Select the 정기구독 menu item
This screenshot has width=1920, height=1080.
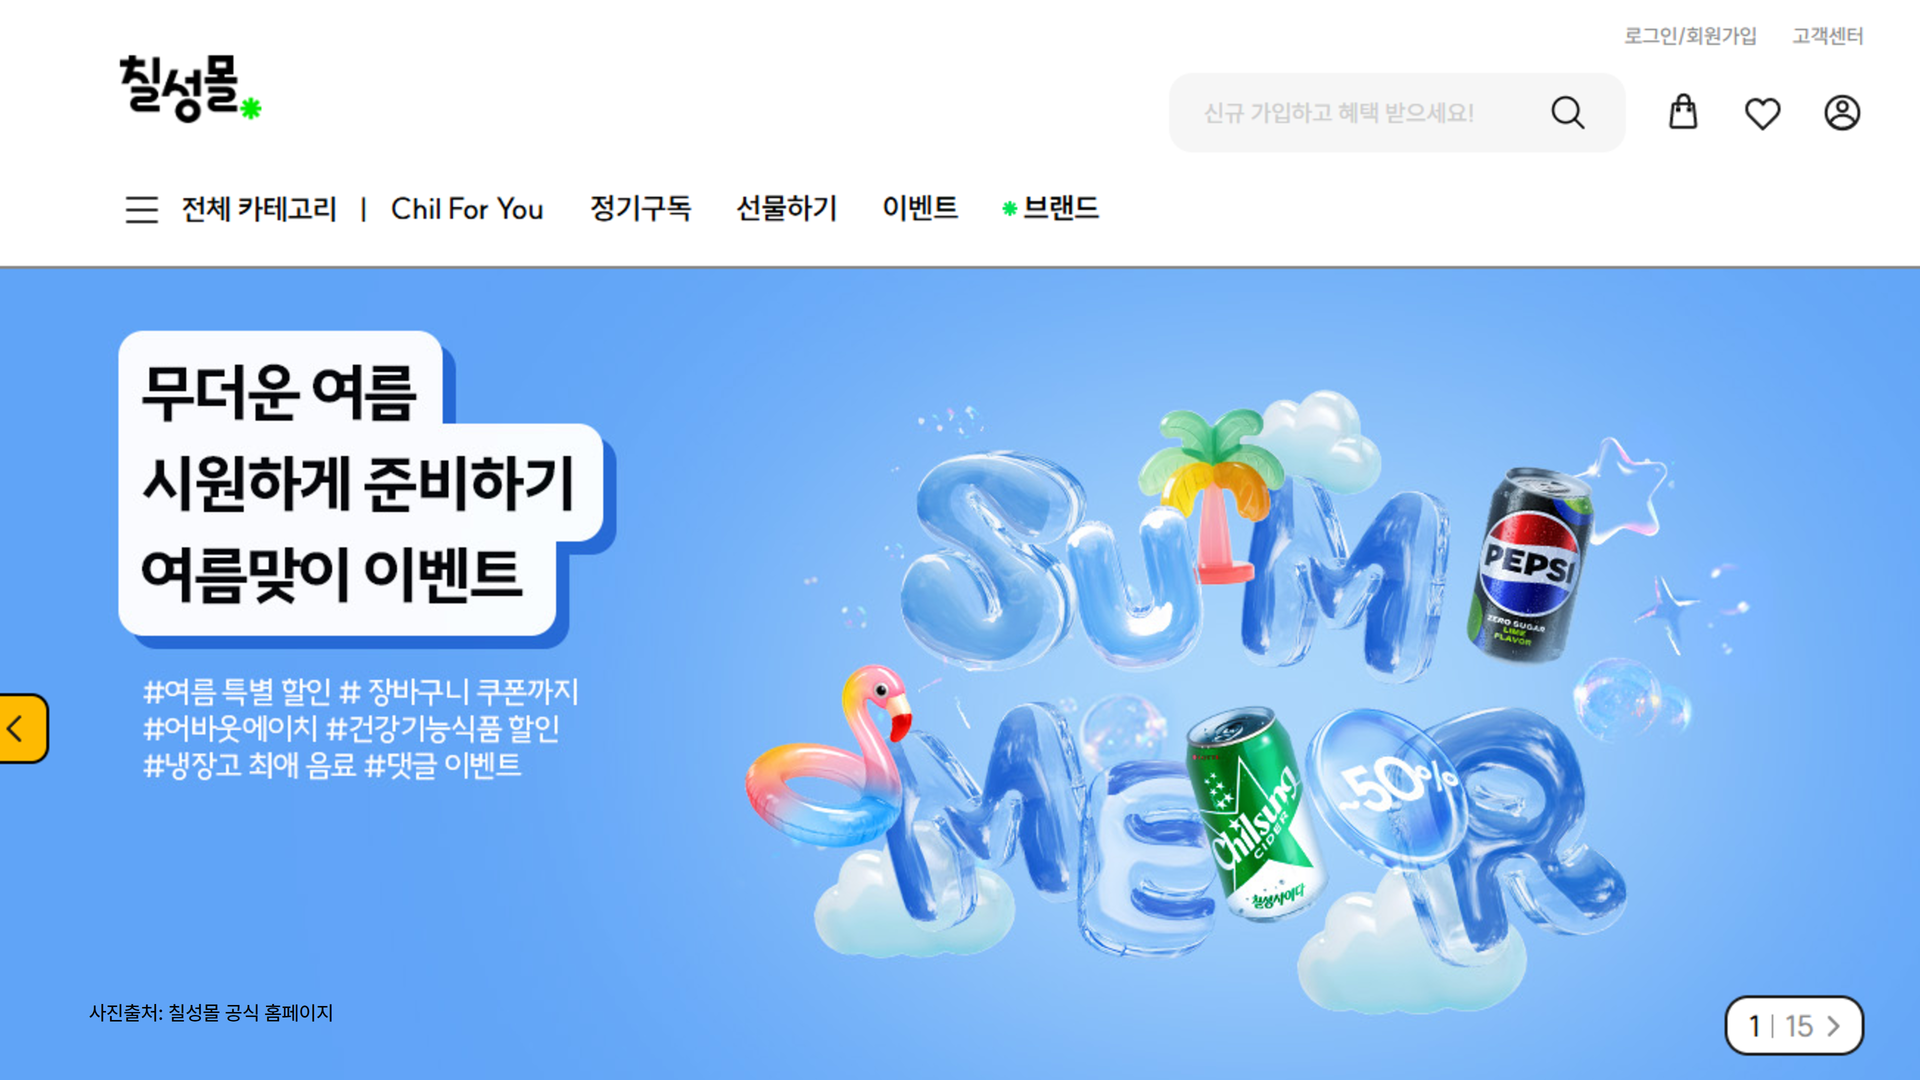click(x=640, y=208)
